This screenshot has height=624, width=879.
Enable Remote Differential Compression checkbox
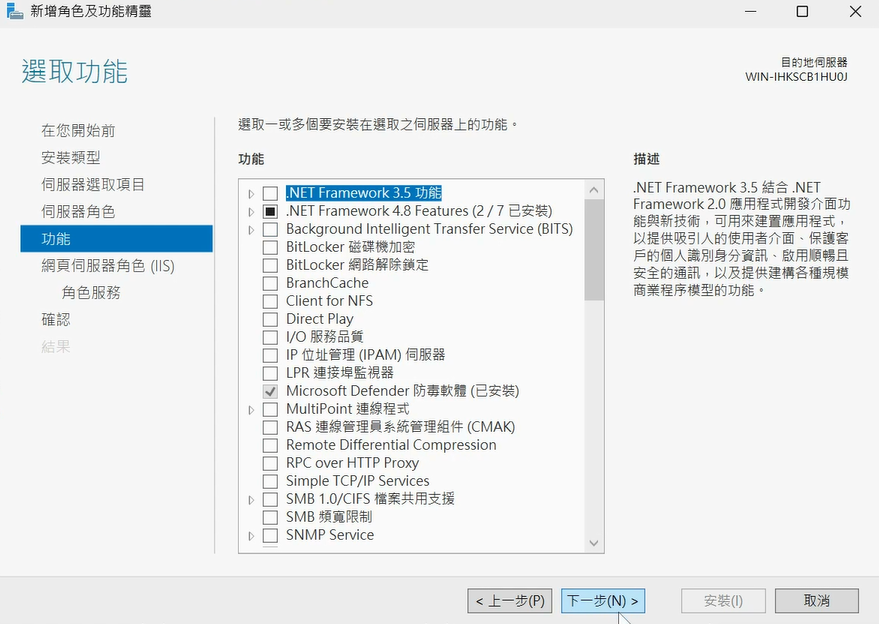coord(270,445)
